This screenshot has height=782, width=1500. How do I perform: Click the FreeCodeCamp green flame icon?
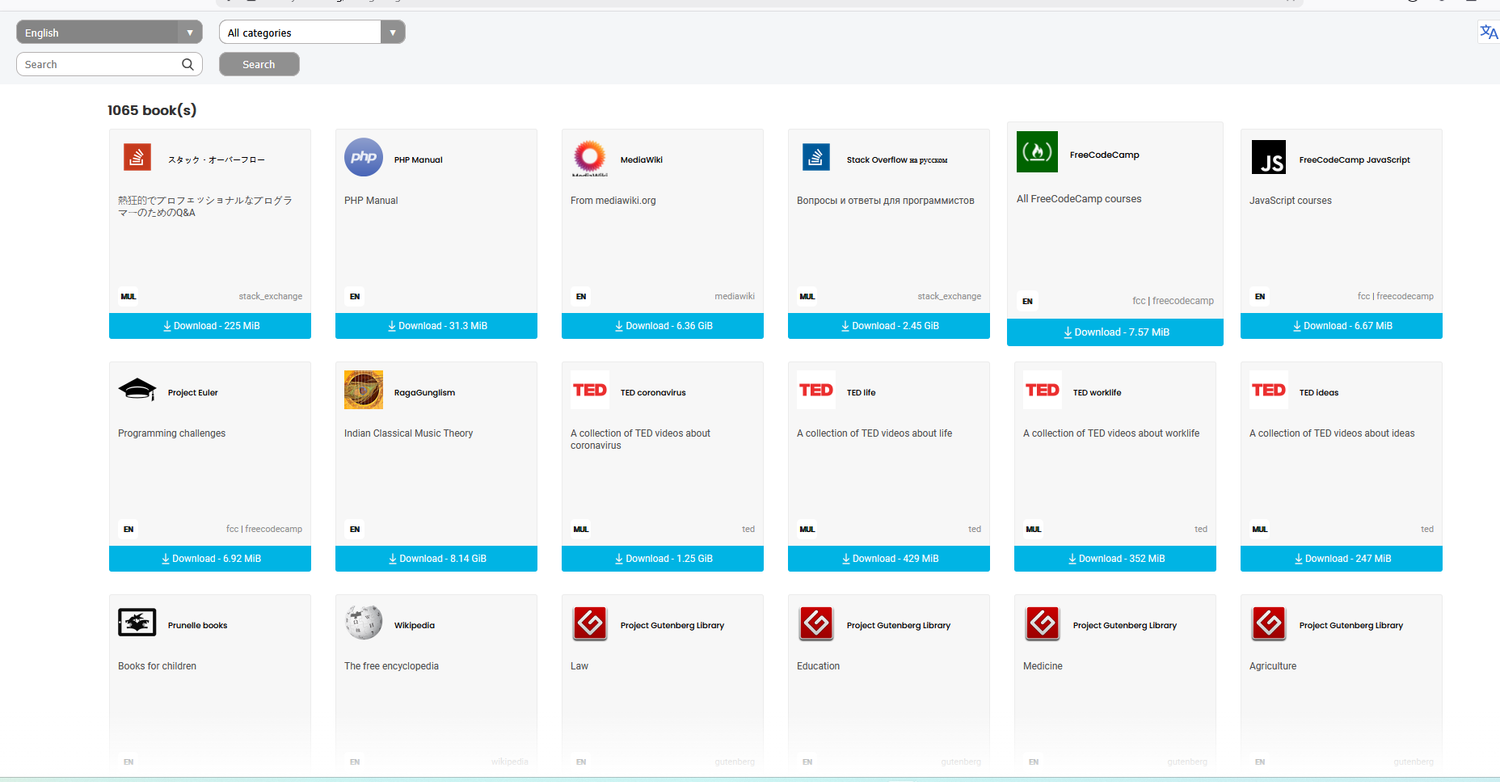click(1036, 152)
